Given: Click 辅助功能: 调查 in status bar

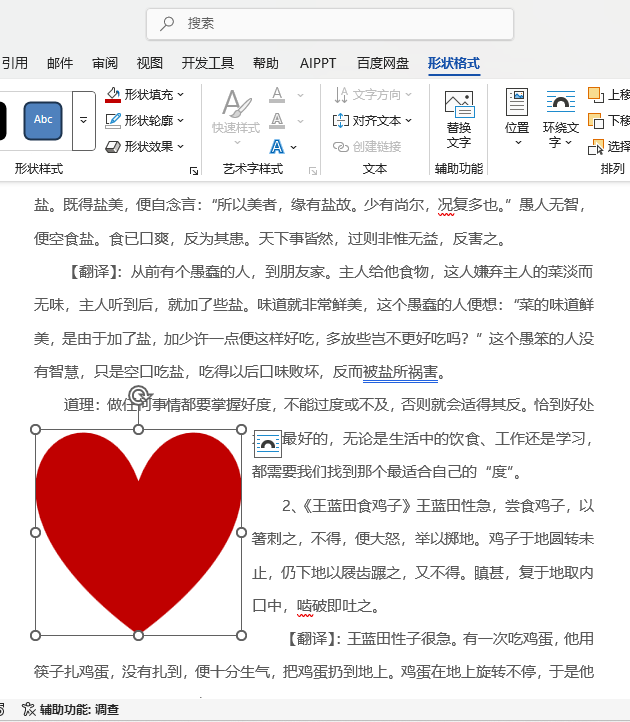Looking at the screenshot, I should tap(70, 709).
